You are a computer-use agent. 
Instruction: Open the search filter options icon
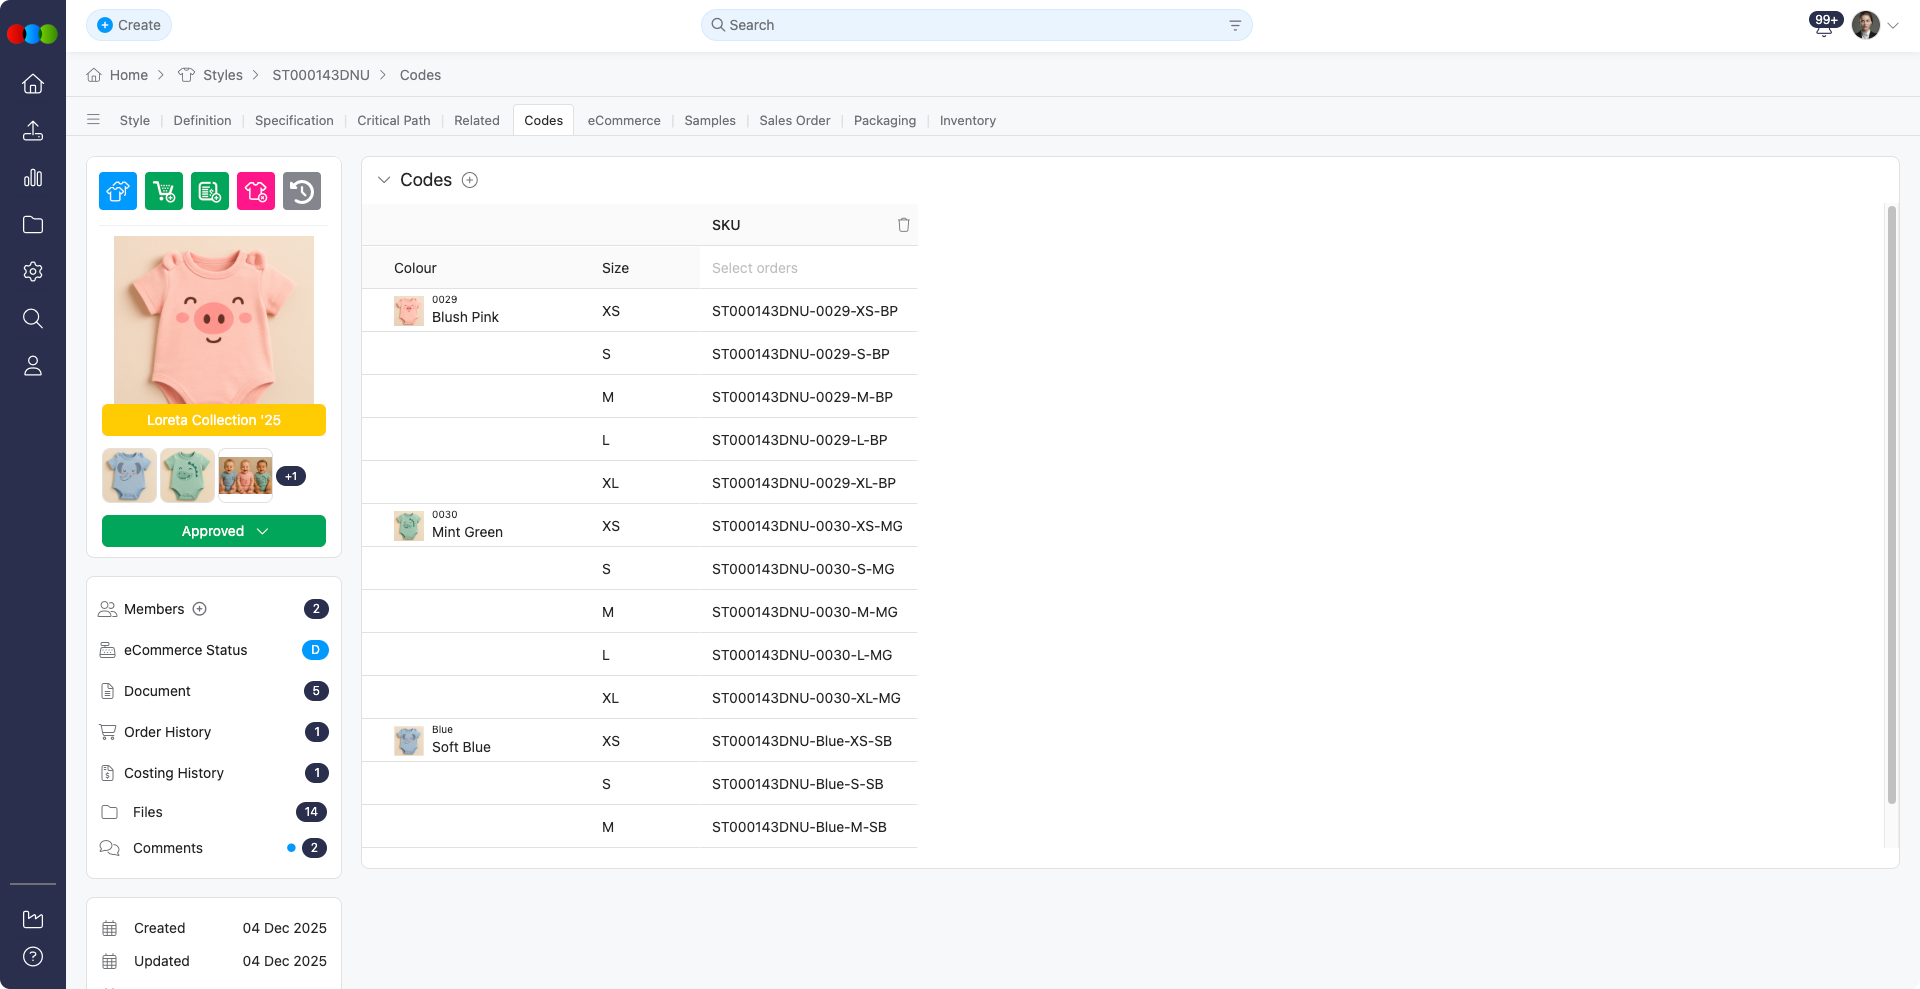[1235, 25]
